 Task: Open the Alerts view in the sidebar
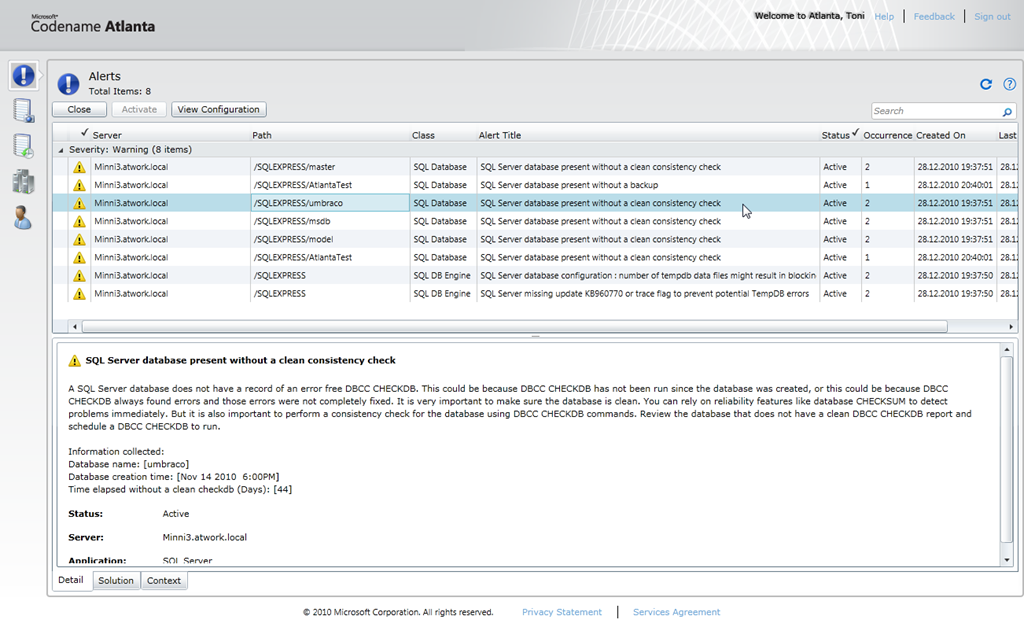click(x=23, y=75)
